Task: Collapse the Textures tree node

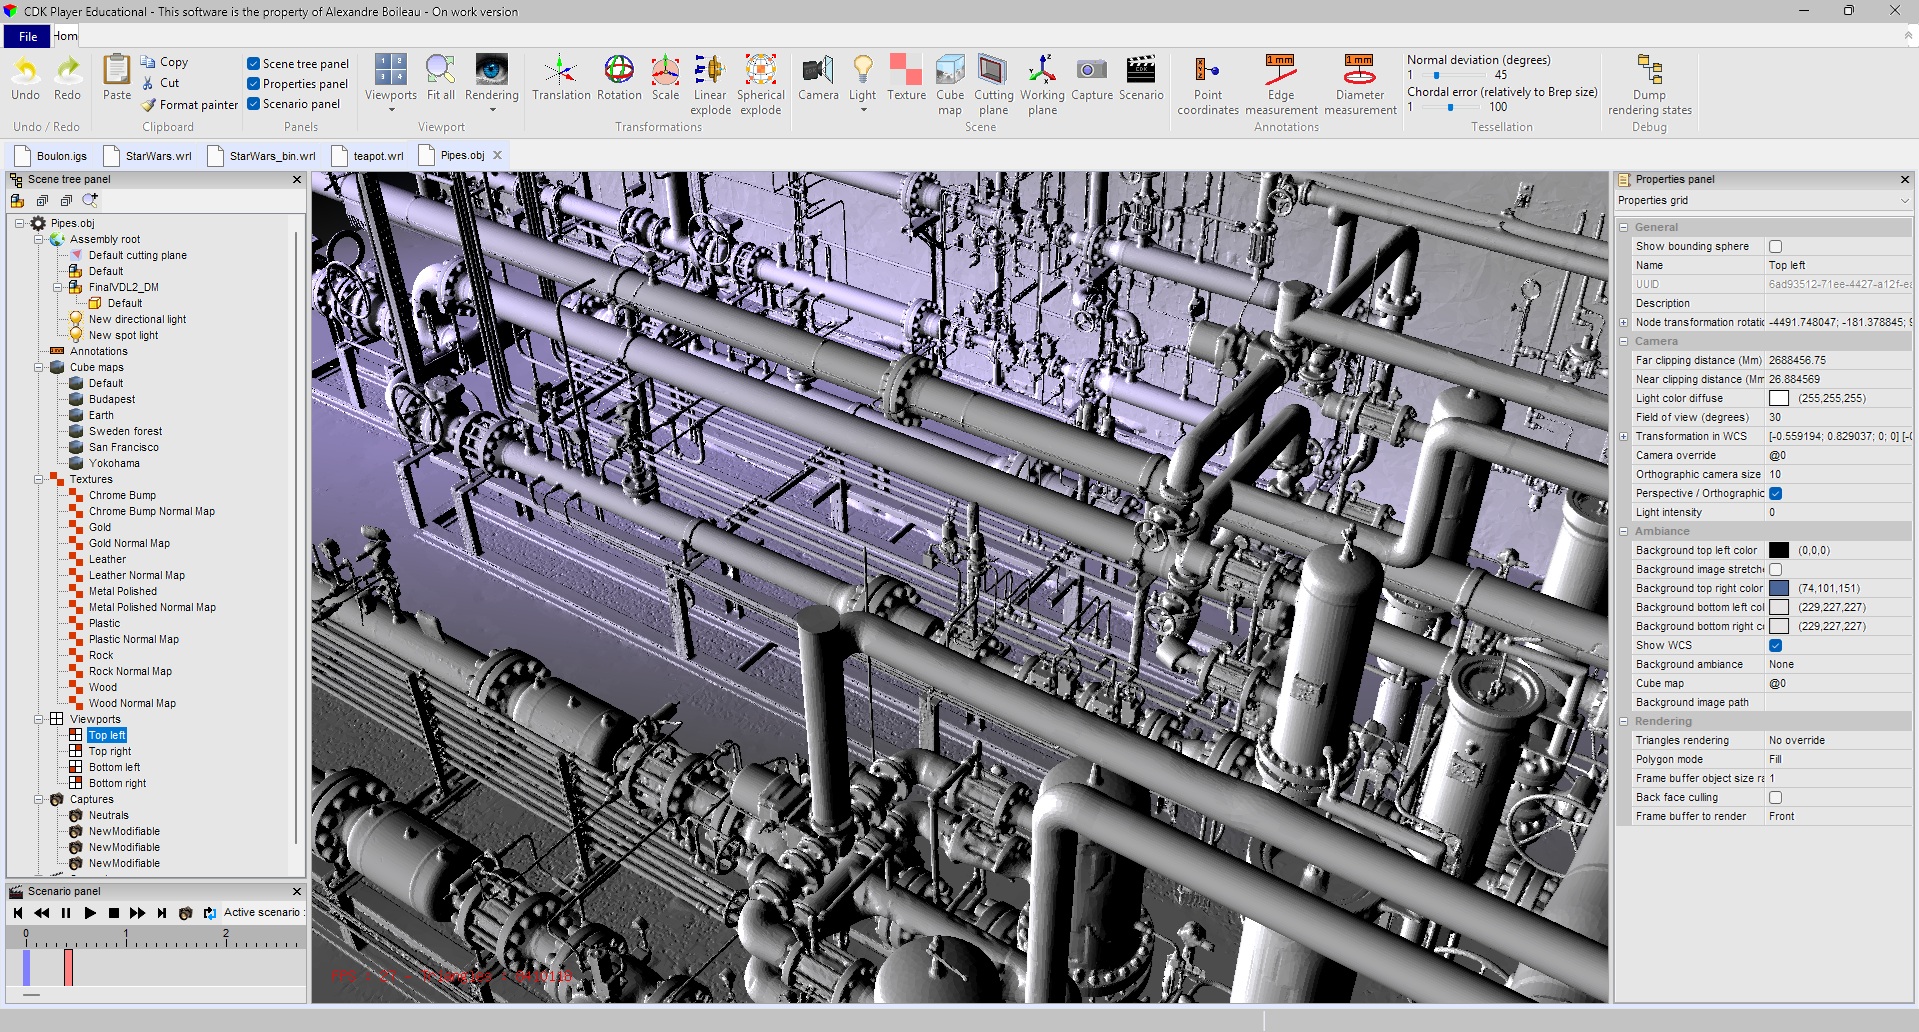Action: [x=39, y=480]
